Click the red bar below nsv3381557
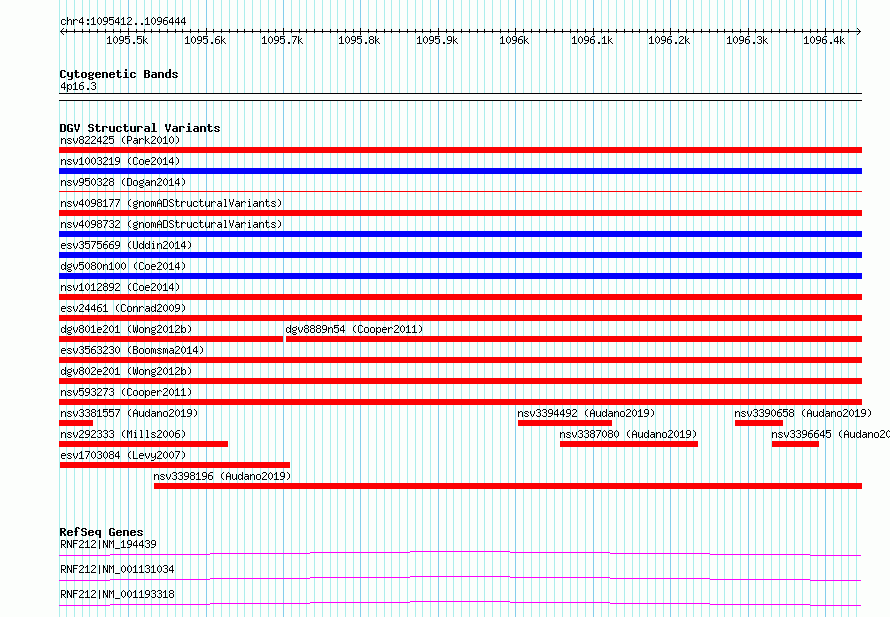 click(x=76, y=423)
